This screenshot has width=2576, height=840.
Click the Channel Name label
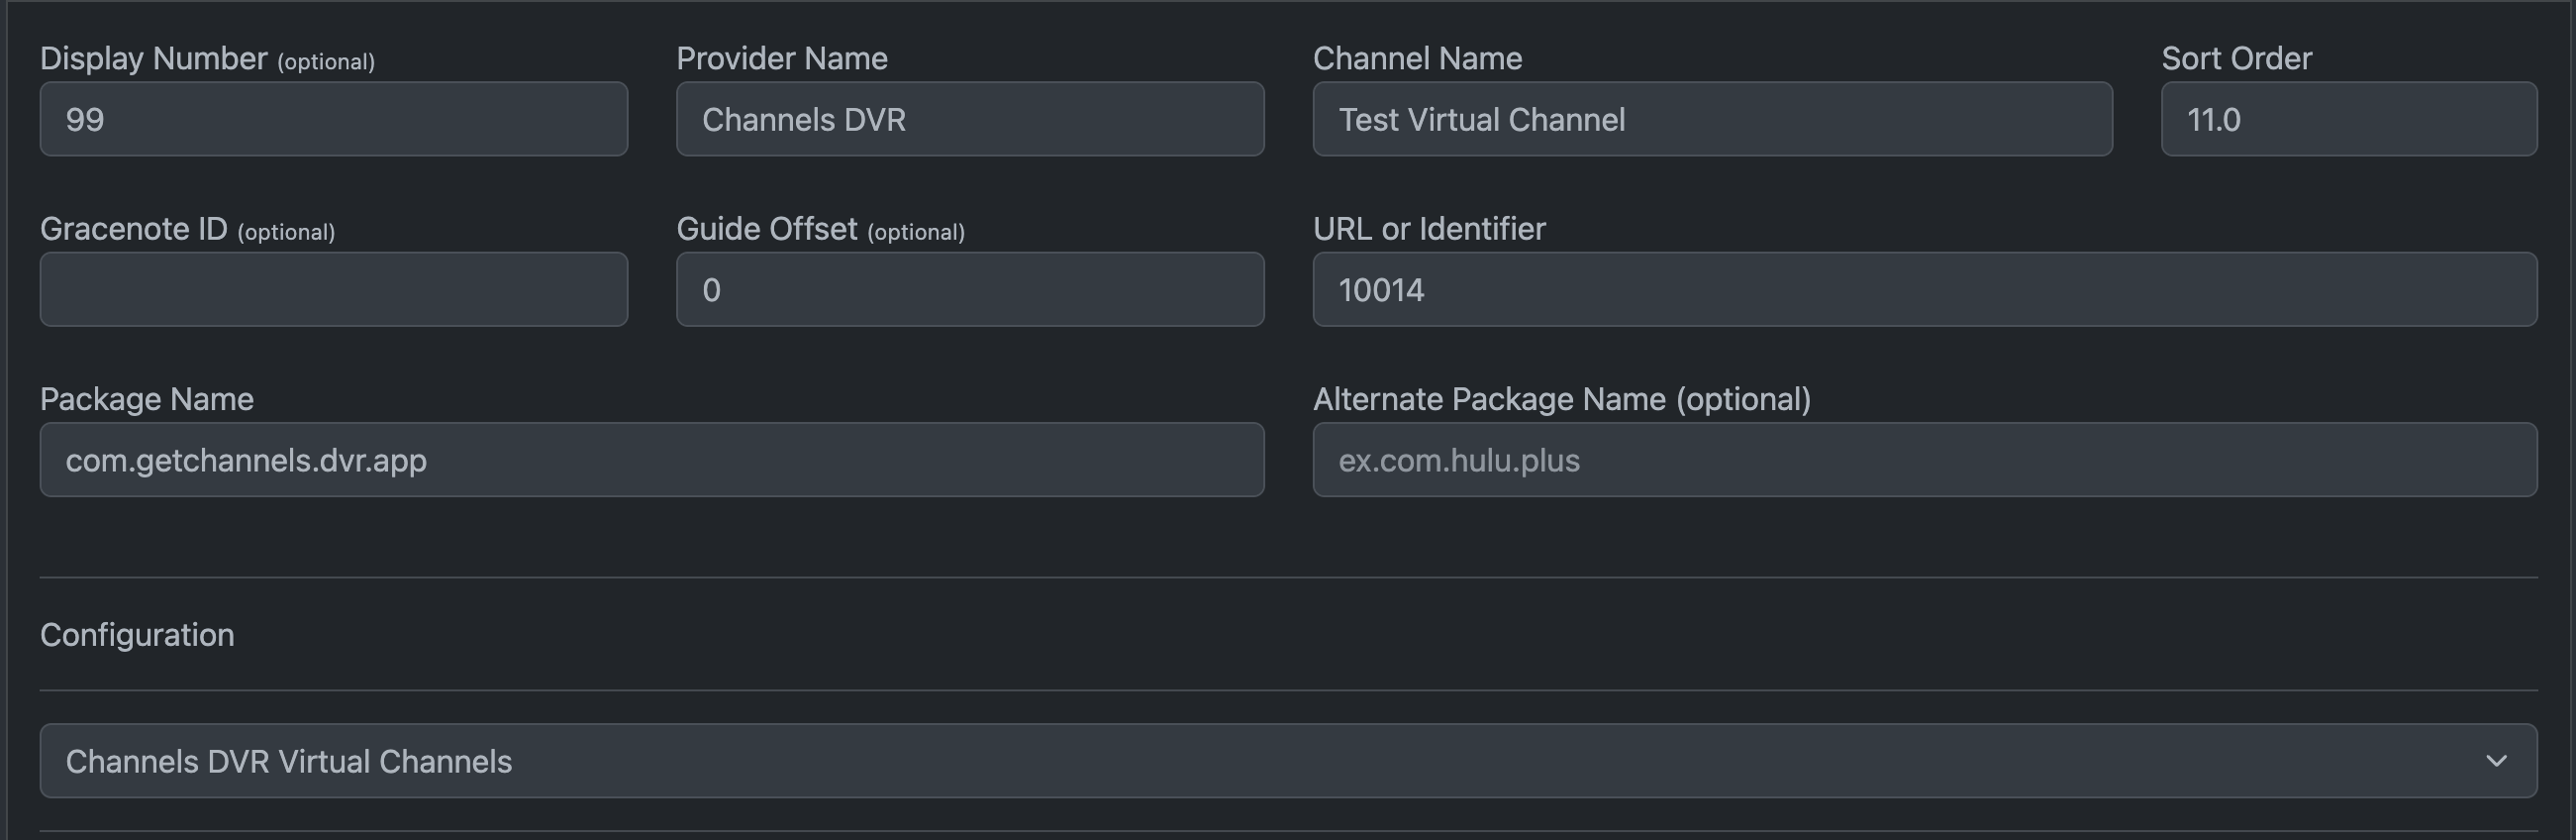[1417, 59]
